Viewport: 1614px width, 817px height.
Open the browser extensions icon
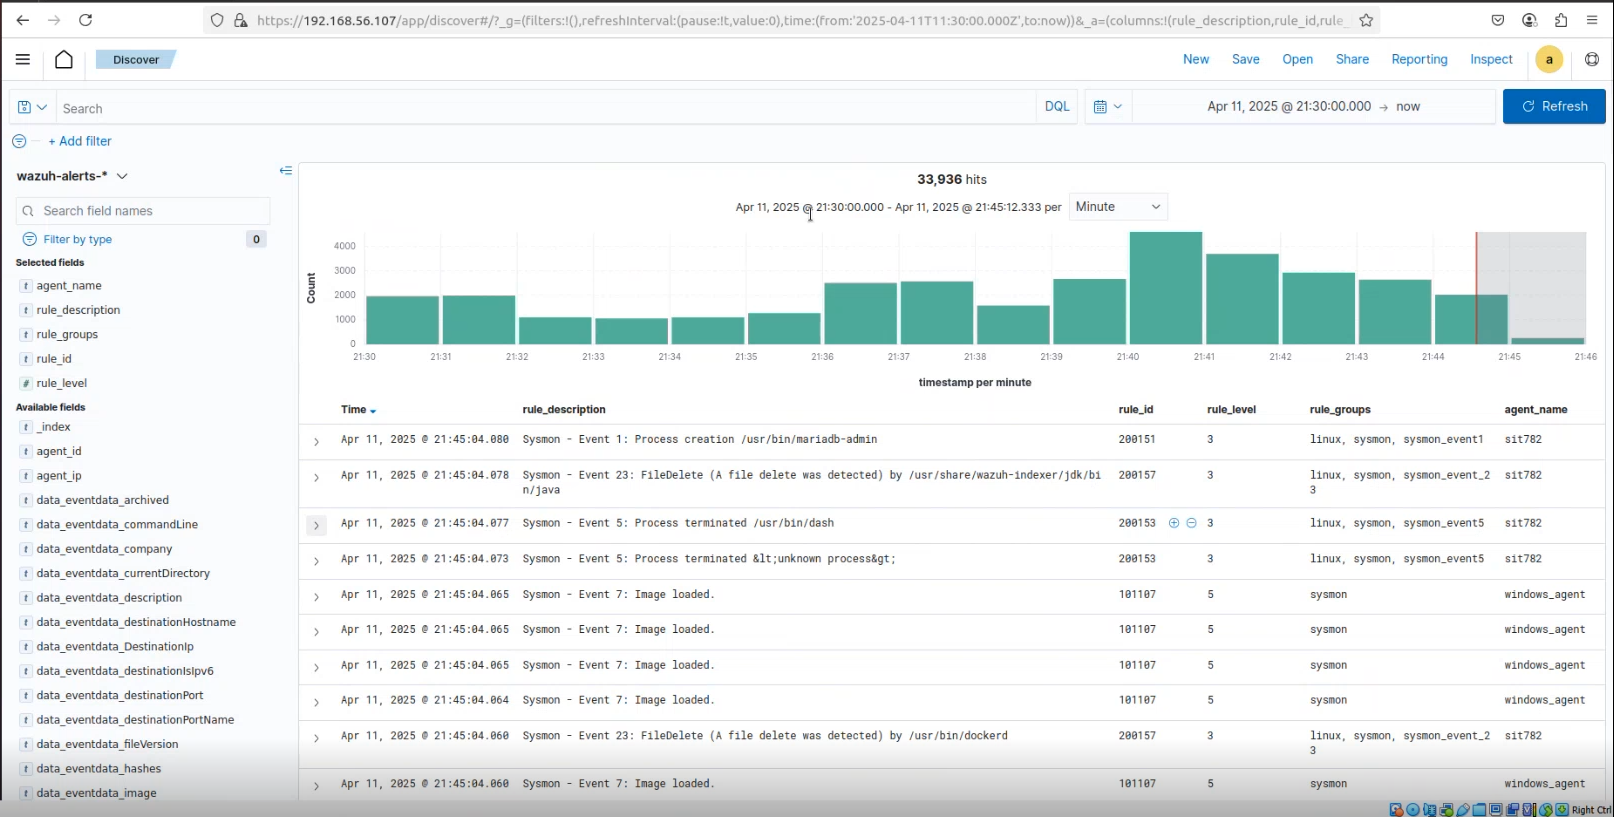click(1561, 20)
